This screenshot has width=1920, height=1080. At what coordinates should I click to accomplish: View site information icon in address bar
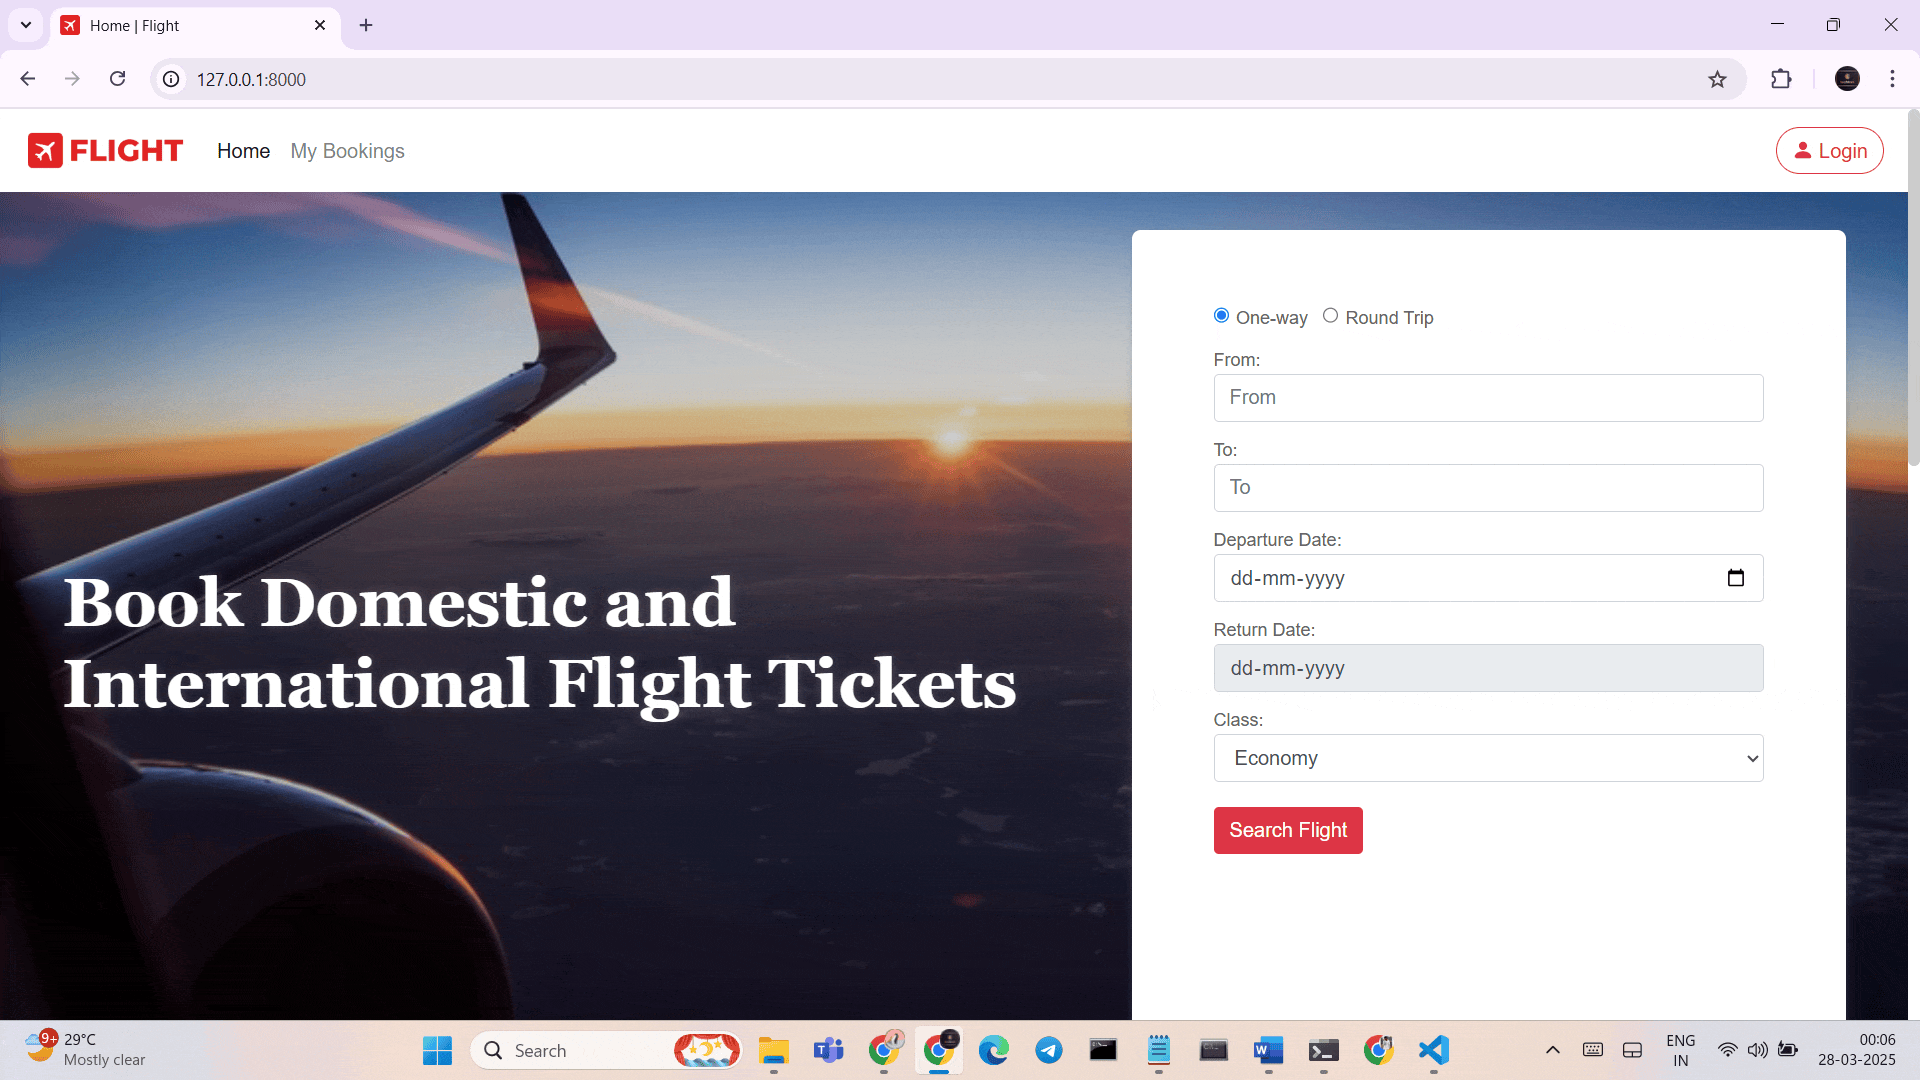click(172, 79)
